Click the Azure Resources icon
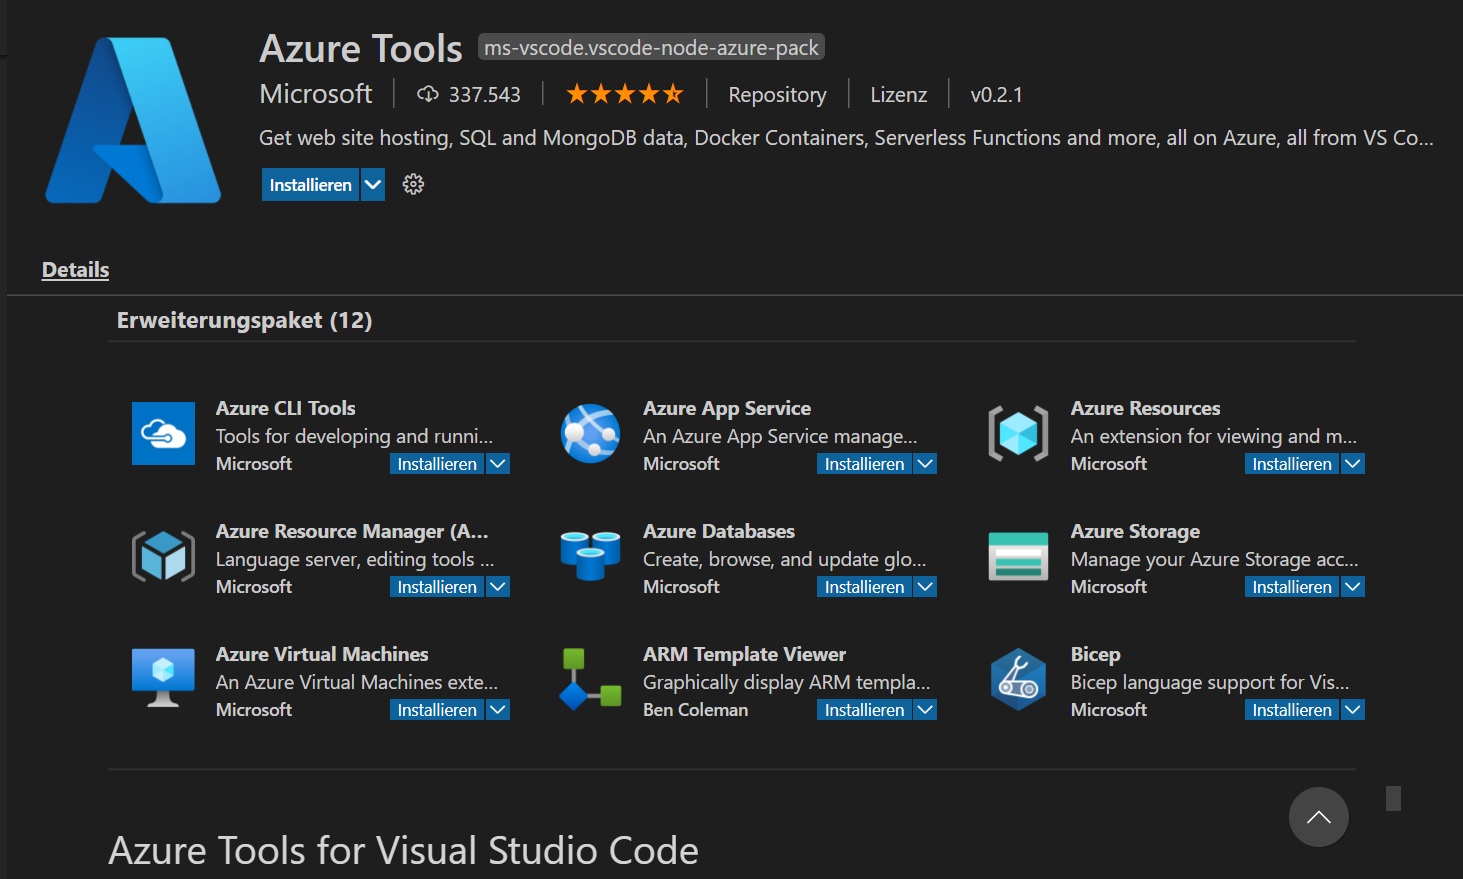This screenshot has width=1463, height=879. (1018, 433)
